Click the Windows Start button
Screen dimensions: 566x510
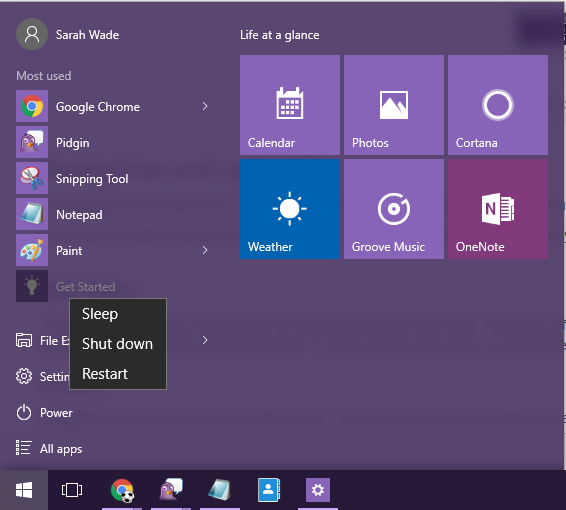point(24,490)
